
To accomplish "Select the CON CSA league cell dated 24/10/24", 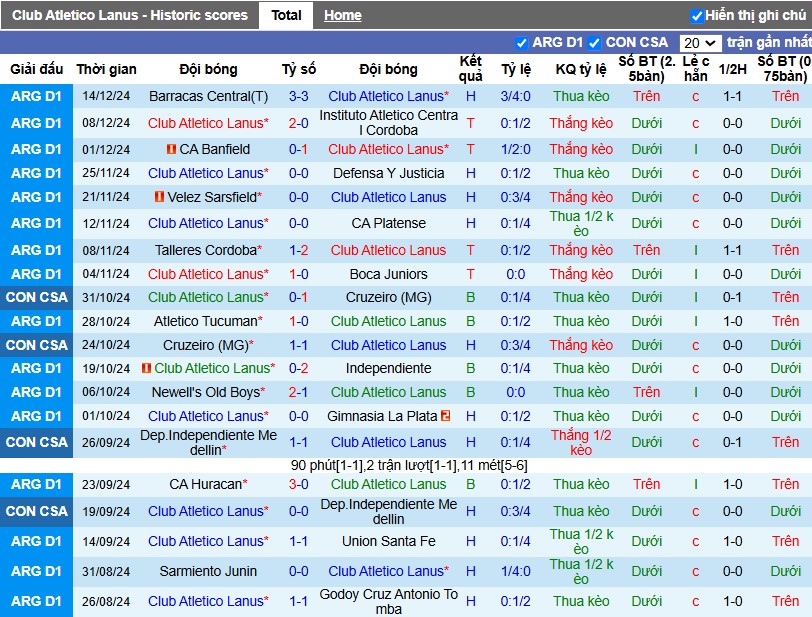I will coord(36,345).
